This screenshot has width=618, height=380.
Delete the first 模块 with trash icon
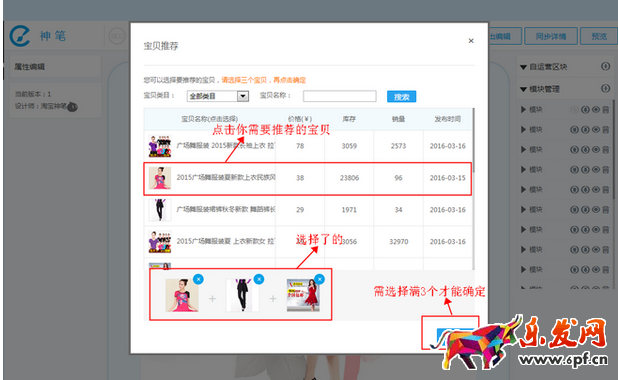point(606,110)
